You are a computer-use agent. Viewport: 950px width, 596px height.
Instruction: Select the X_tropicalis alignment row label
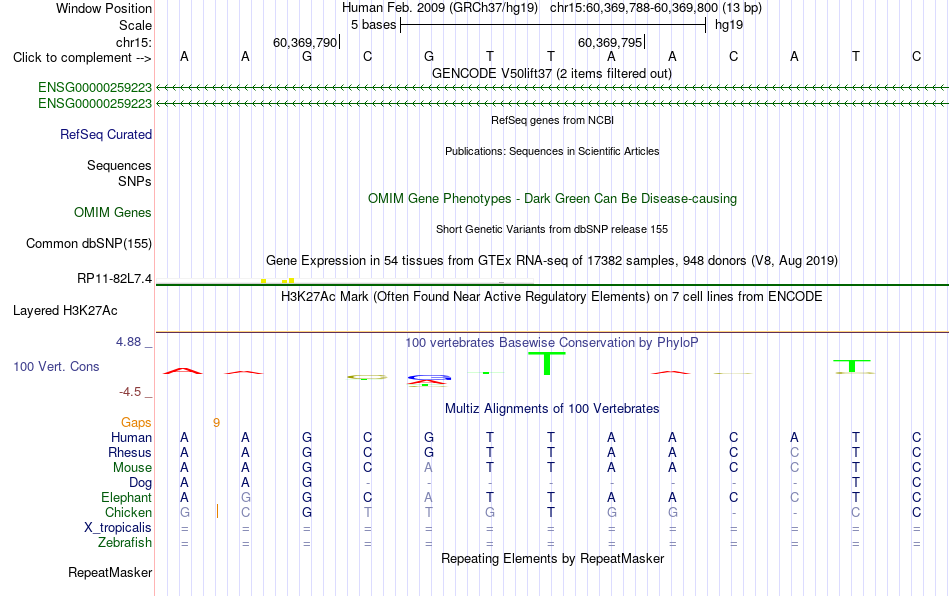(x=118, y=528)
